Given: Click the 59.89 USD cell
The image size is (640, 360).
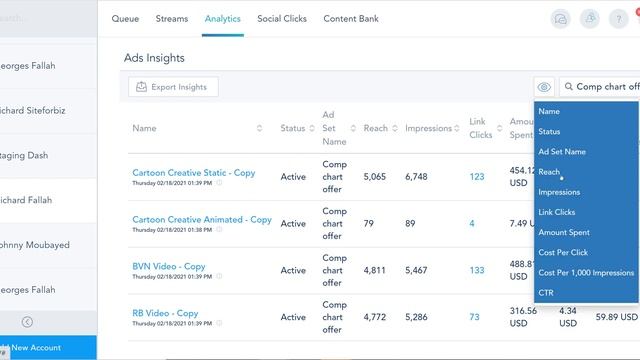Looking at the screenshot, I should pyautogui.click(x=616, y=317).
